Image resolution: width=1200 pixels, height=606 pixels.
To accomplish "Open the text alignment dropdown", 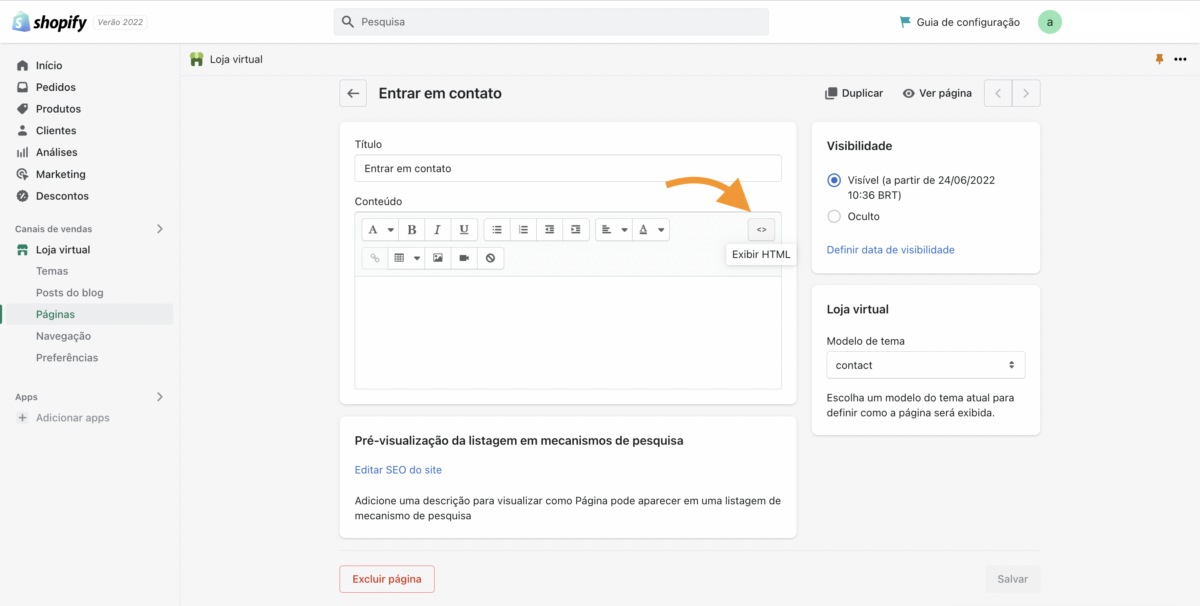I will tap(613, 230).
